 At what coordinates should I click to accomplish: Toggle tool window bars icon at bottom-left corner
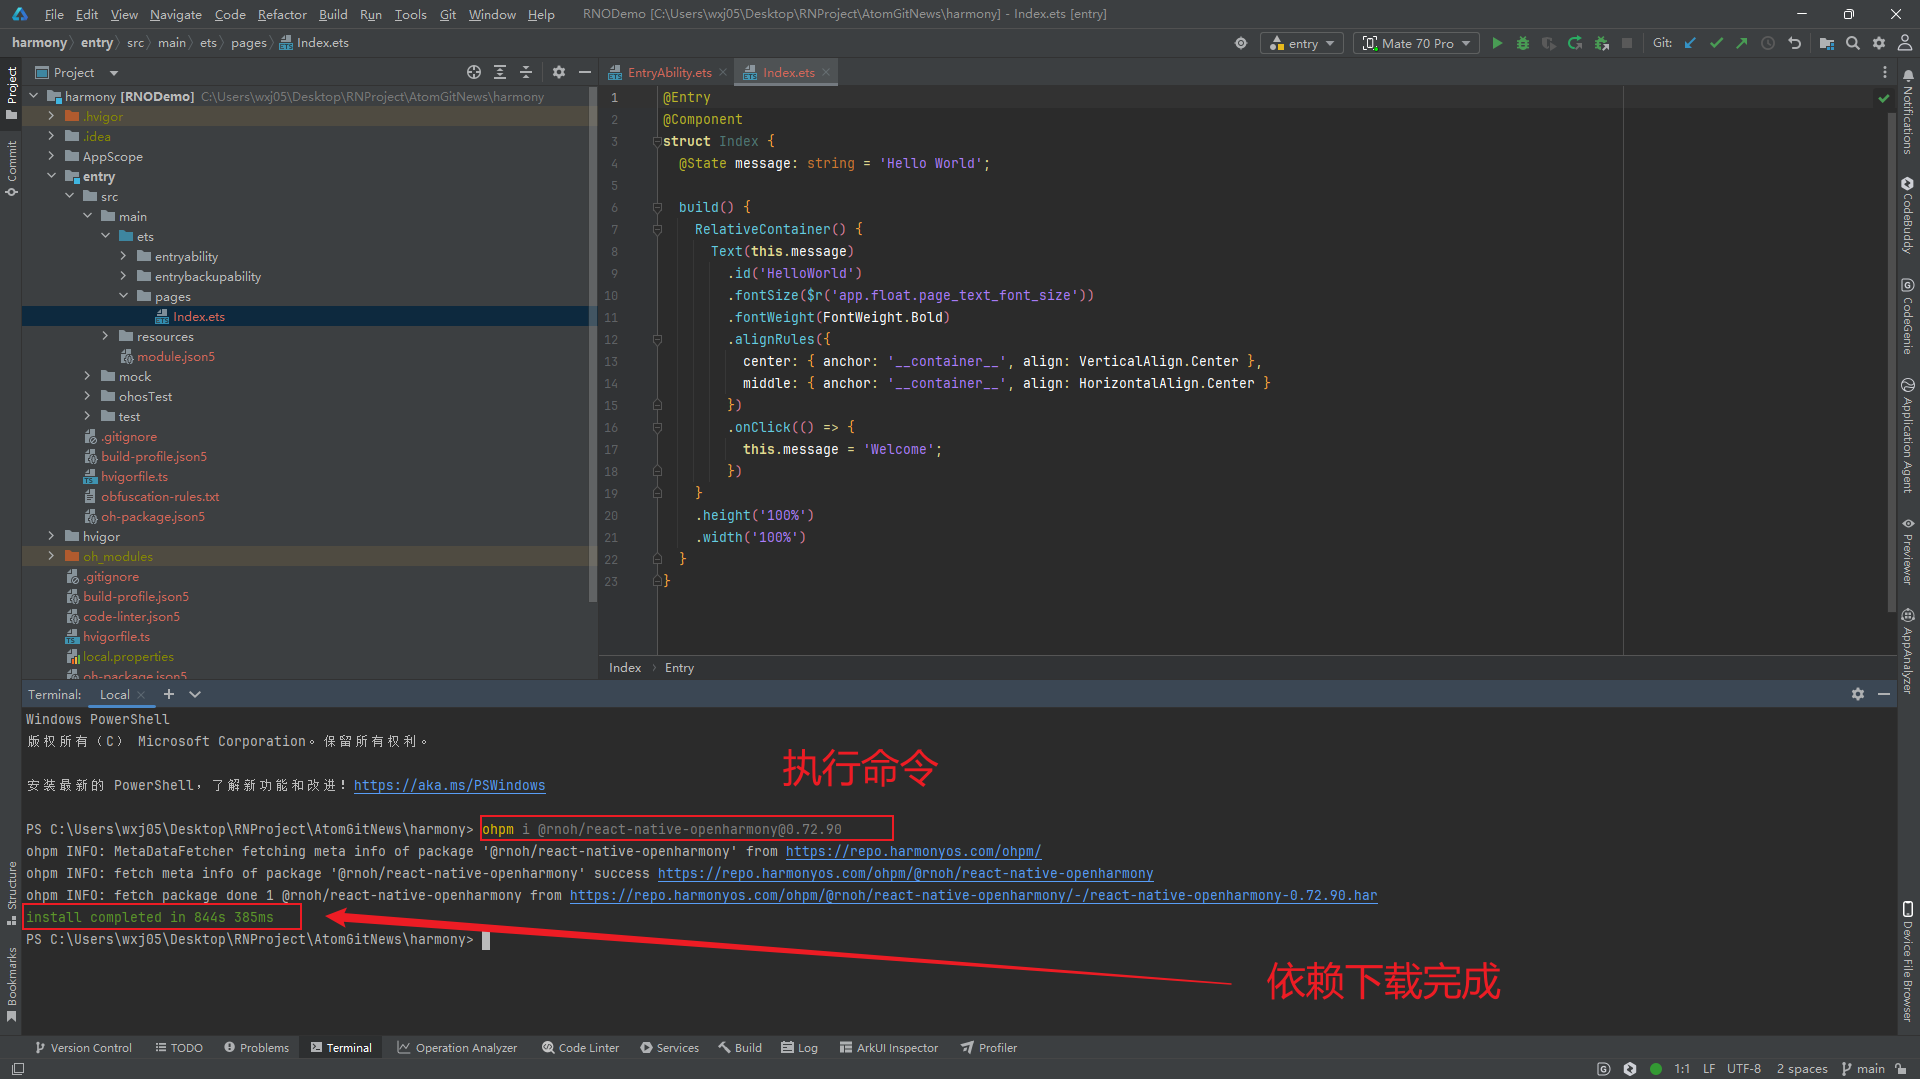(x=18, y=1069)
